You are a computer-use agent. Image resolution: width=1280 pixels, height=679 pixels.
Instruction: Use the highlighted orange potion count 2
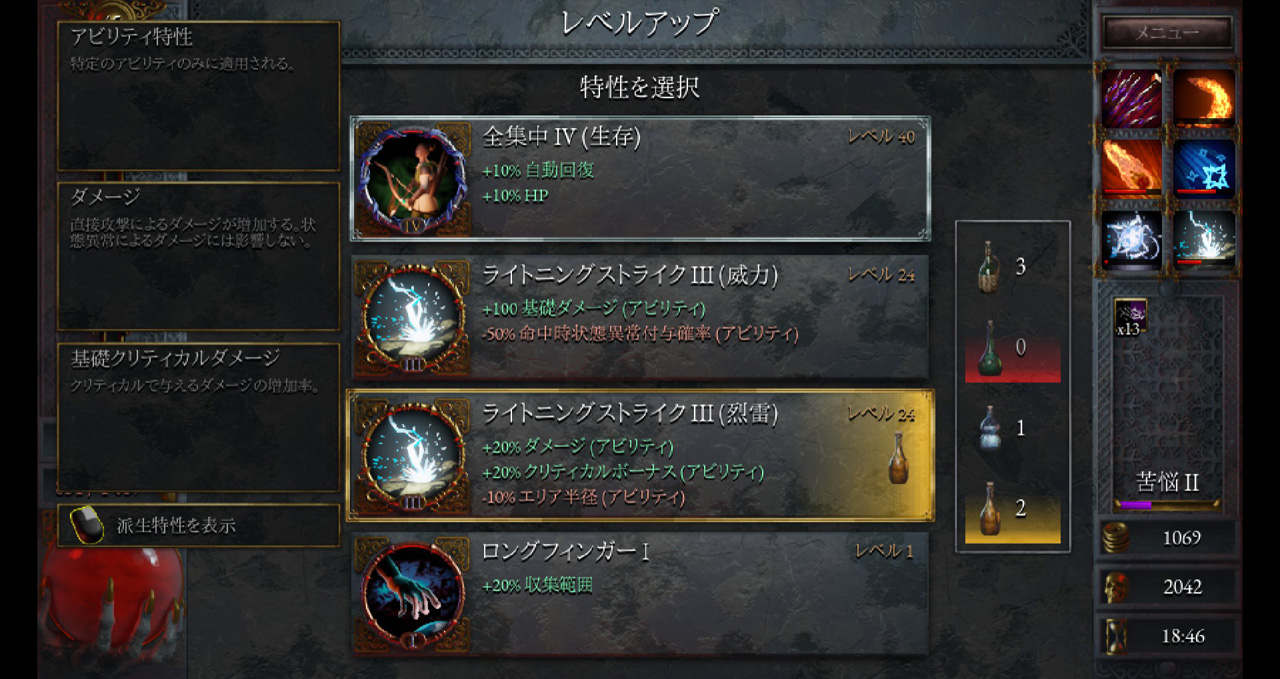(1012, 508)
